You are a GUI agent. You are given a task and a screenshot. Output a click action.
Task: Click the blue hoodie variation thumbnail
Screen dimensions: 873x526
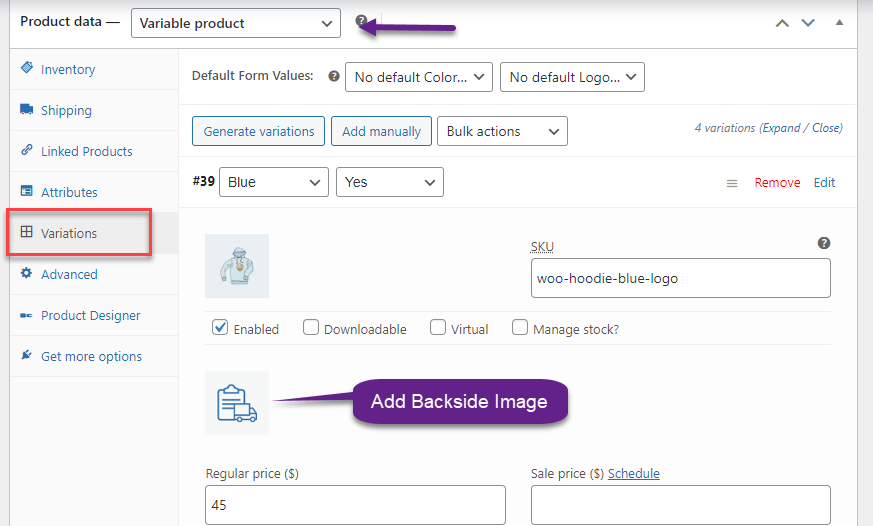tap(237, 266)
